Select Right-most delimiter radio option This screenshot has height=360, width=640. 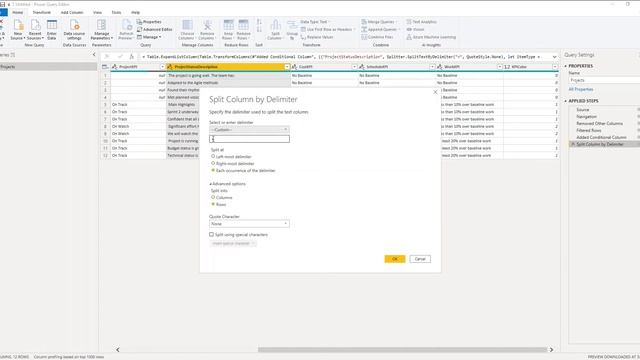(213, 163)
